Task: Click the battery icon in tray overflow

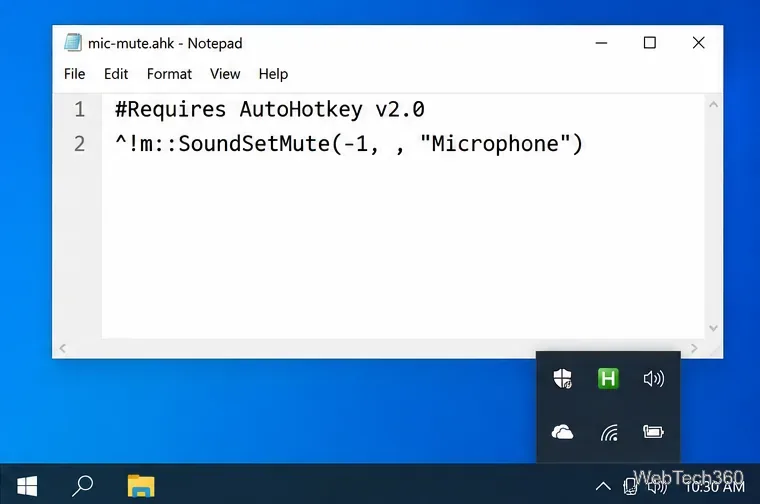Action: [x=653, y=431]
